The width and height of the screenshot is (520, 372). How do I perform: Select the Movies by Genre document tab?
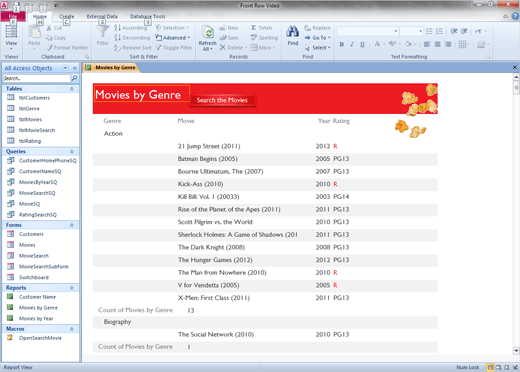pyautogui.click(x=112, y=68)
